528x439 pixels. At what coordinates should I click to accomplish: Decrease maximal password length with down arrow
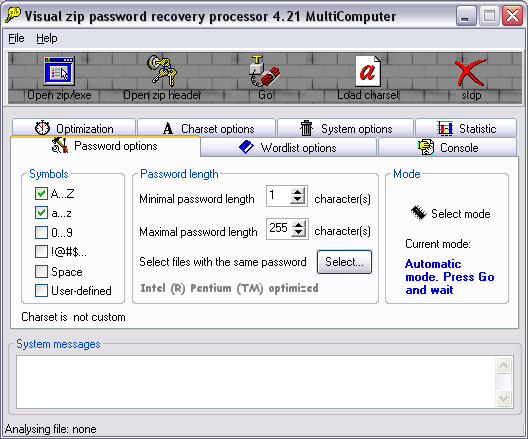[298, 232]
